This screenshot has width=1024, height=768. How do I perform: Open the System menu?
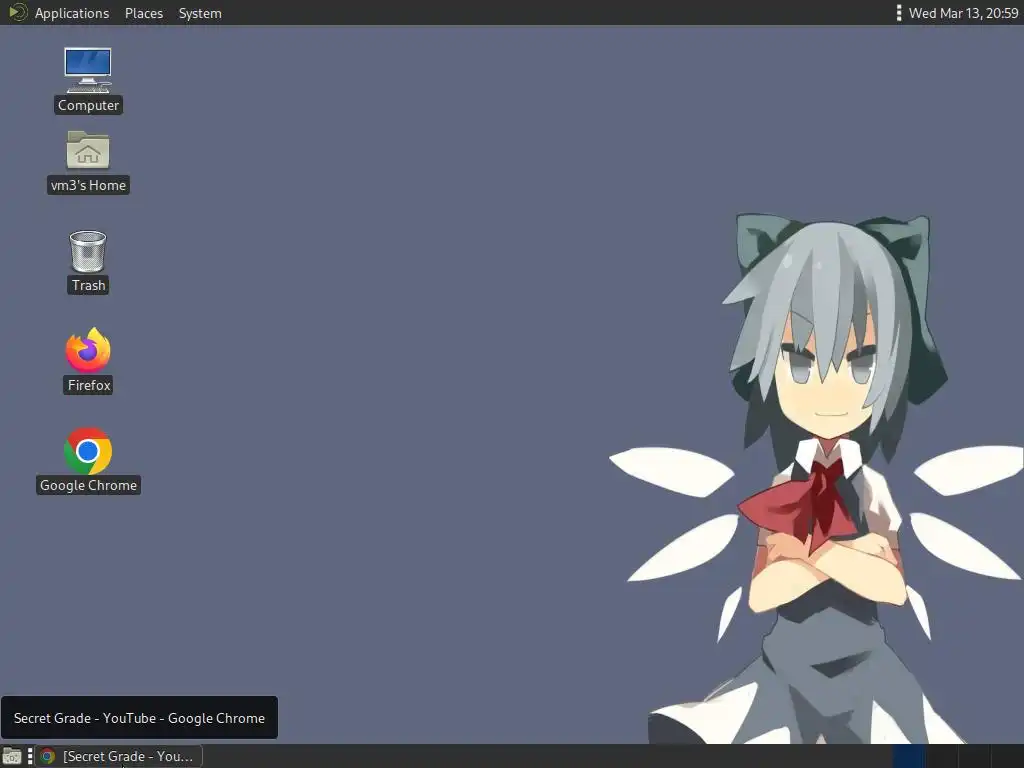coord(200,13)
